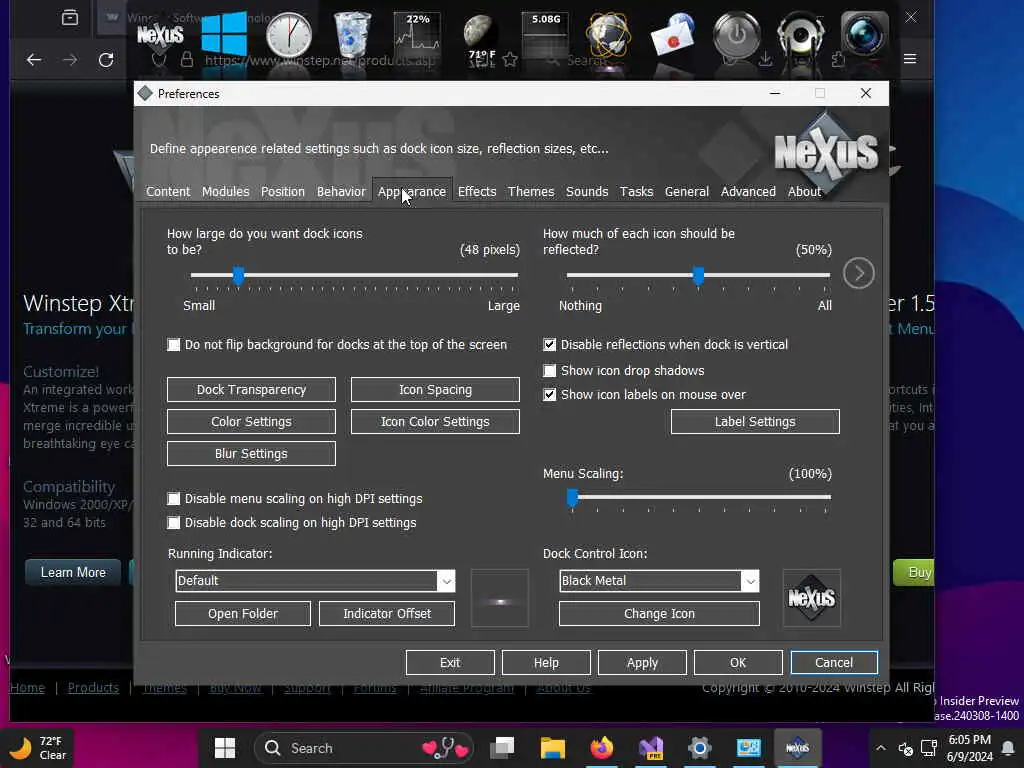
Task: Open the Advanced tab
Action: click(x=748, y=191)
